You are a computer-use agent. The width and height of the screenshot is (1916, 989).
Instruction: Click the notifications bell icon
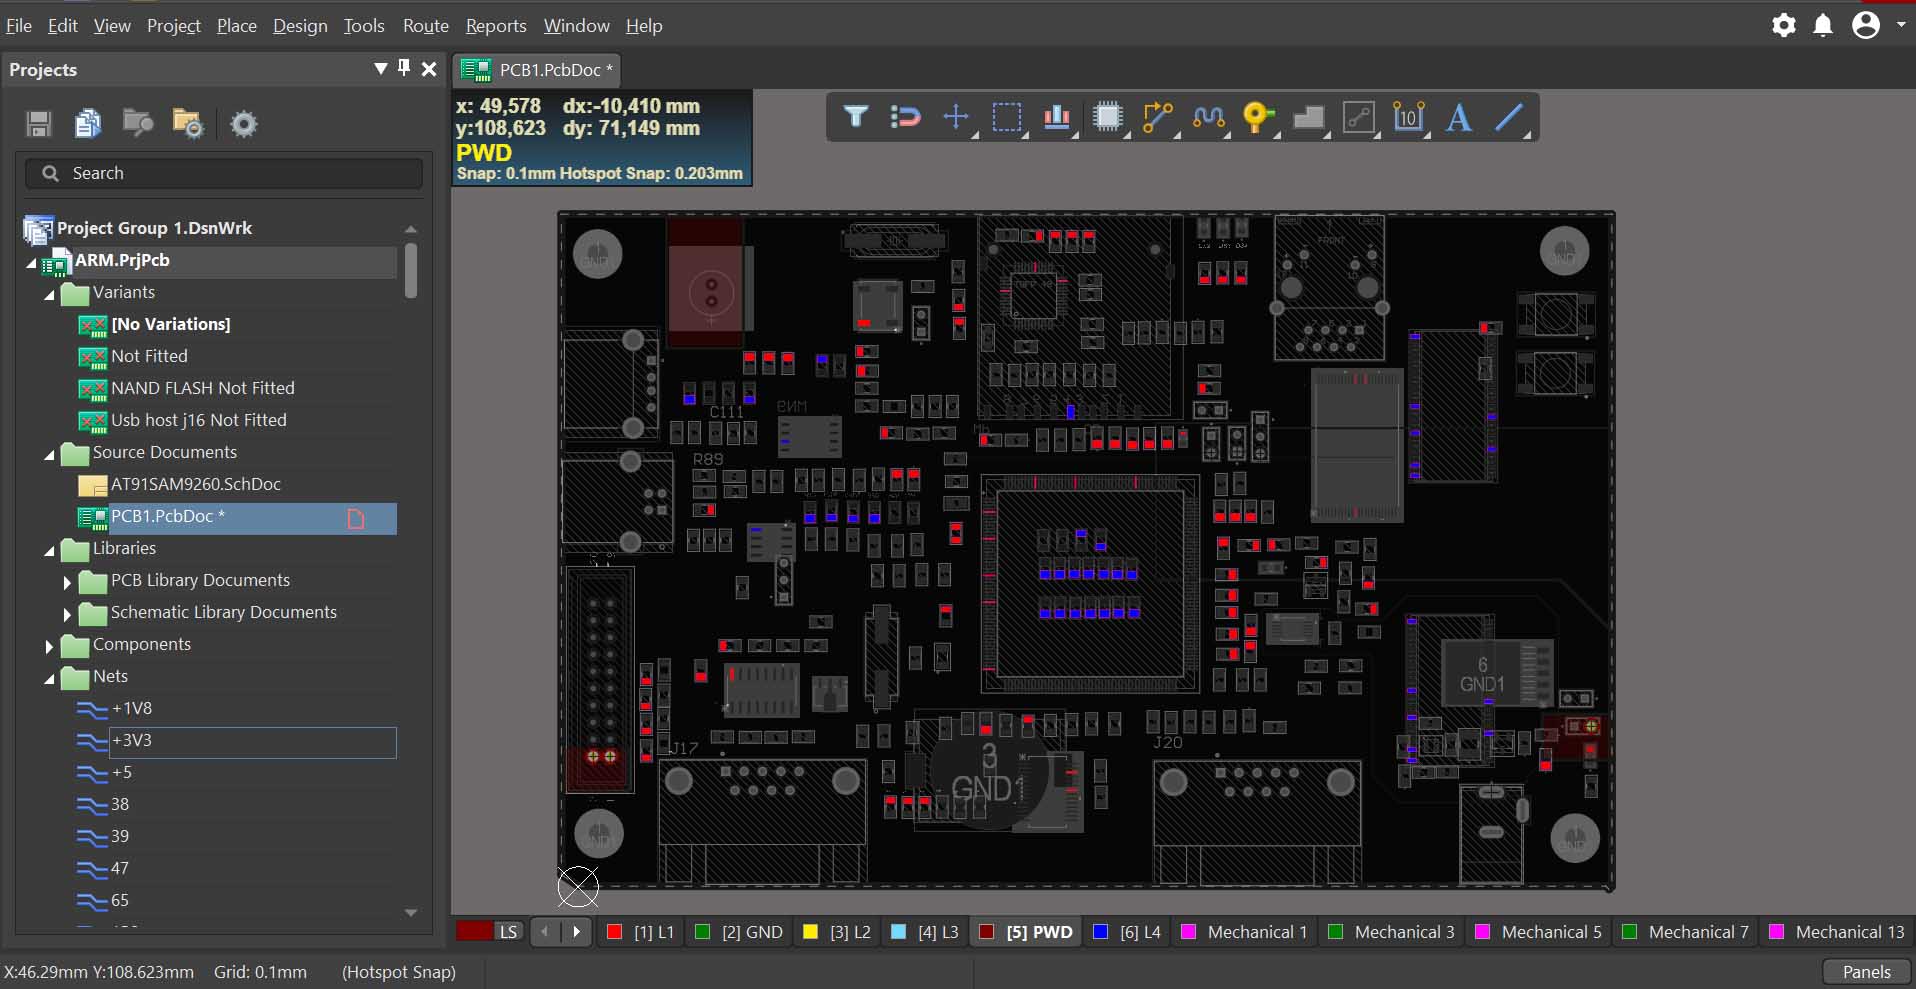point(1823,25)
